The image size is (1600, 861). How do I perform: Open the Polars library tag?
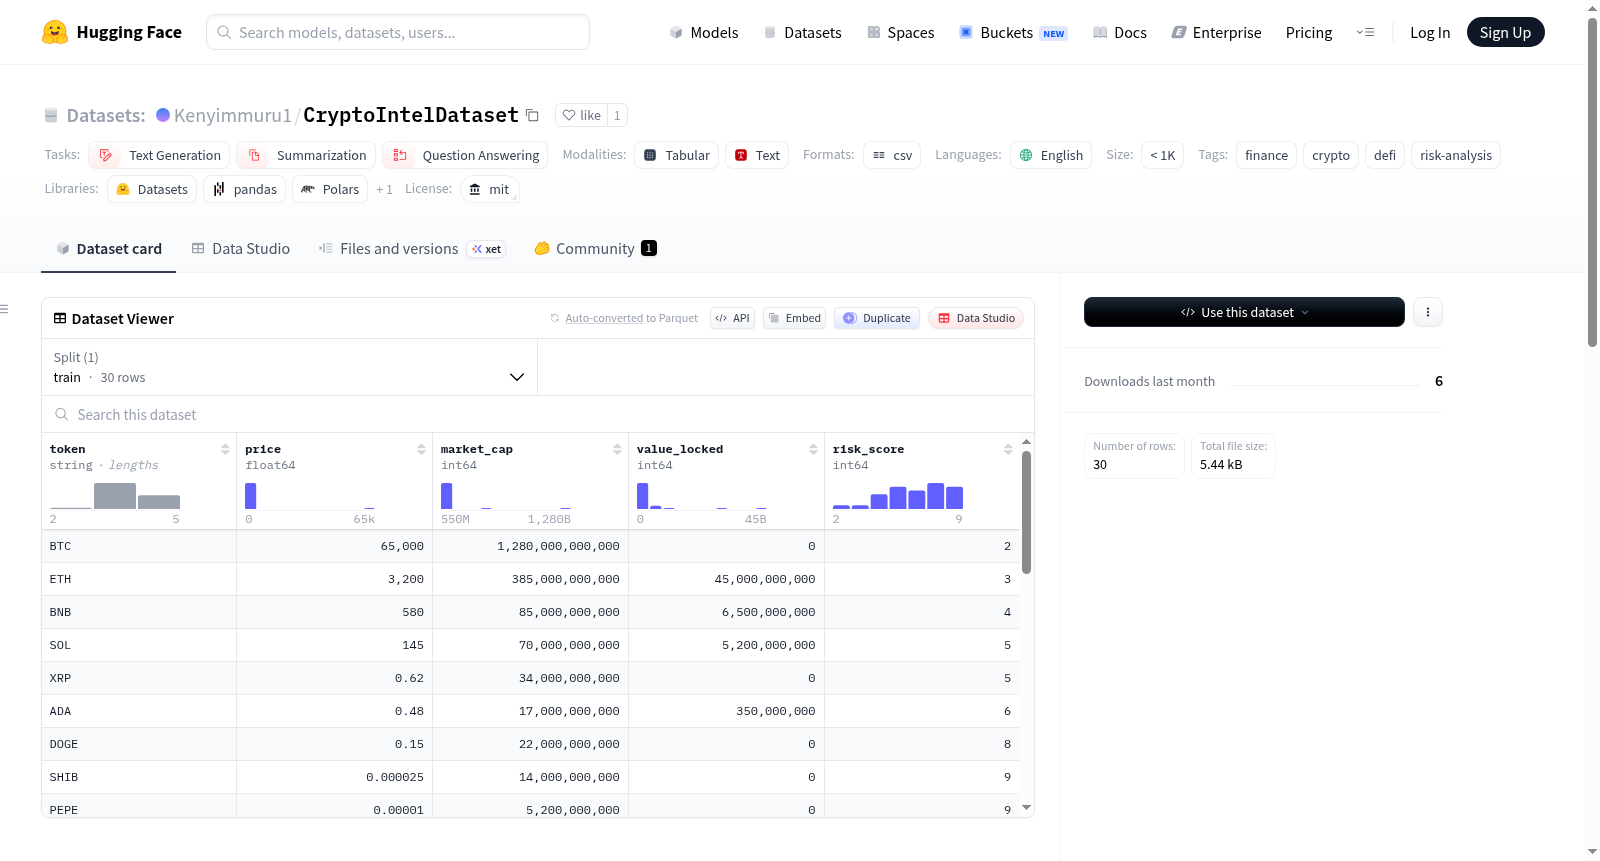(330, 189)
